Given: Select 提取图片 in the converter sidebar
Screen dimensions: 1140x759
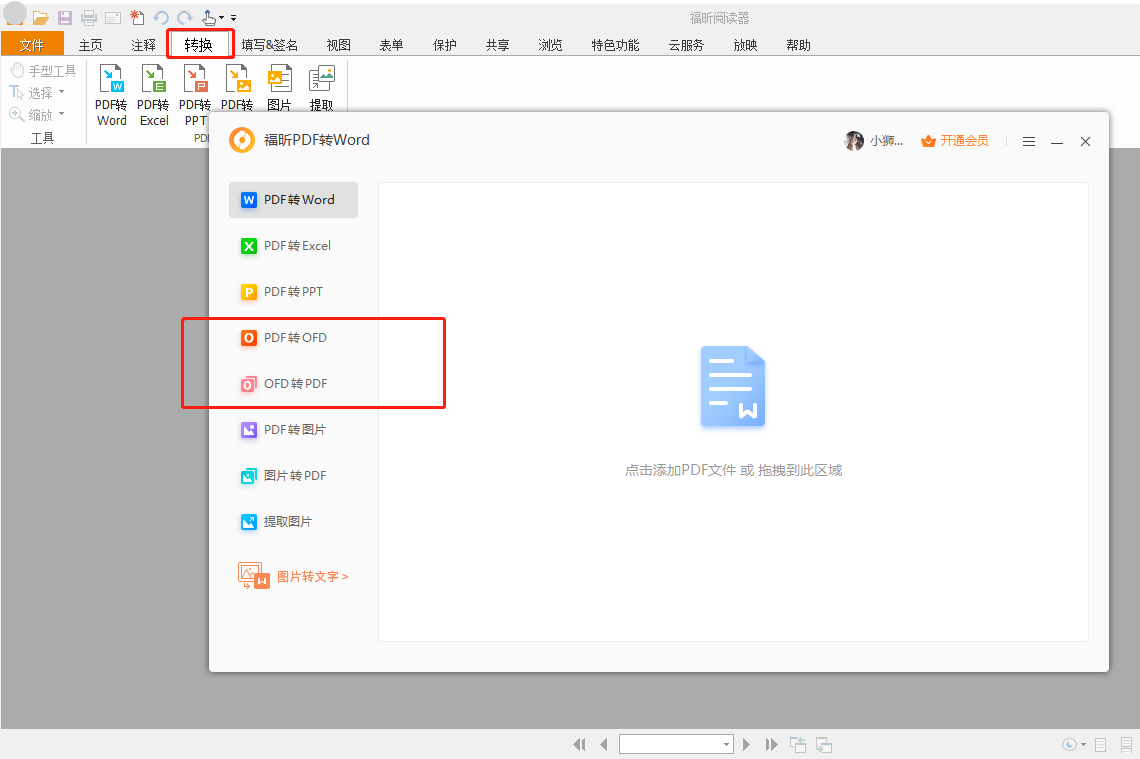Looking at the screenshot, I should 293,521.
